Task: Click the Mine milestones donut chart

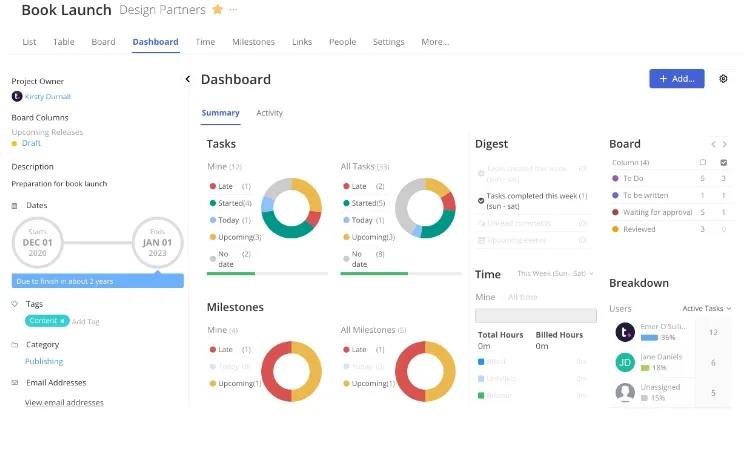Action: coord(291,371)
